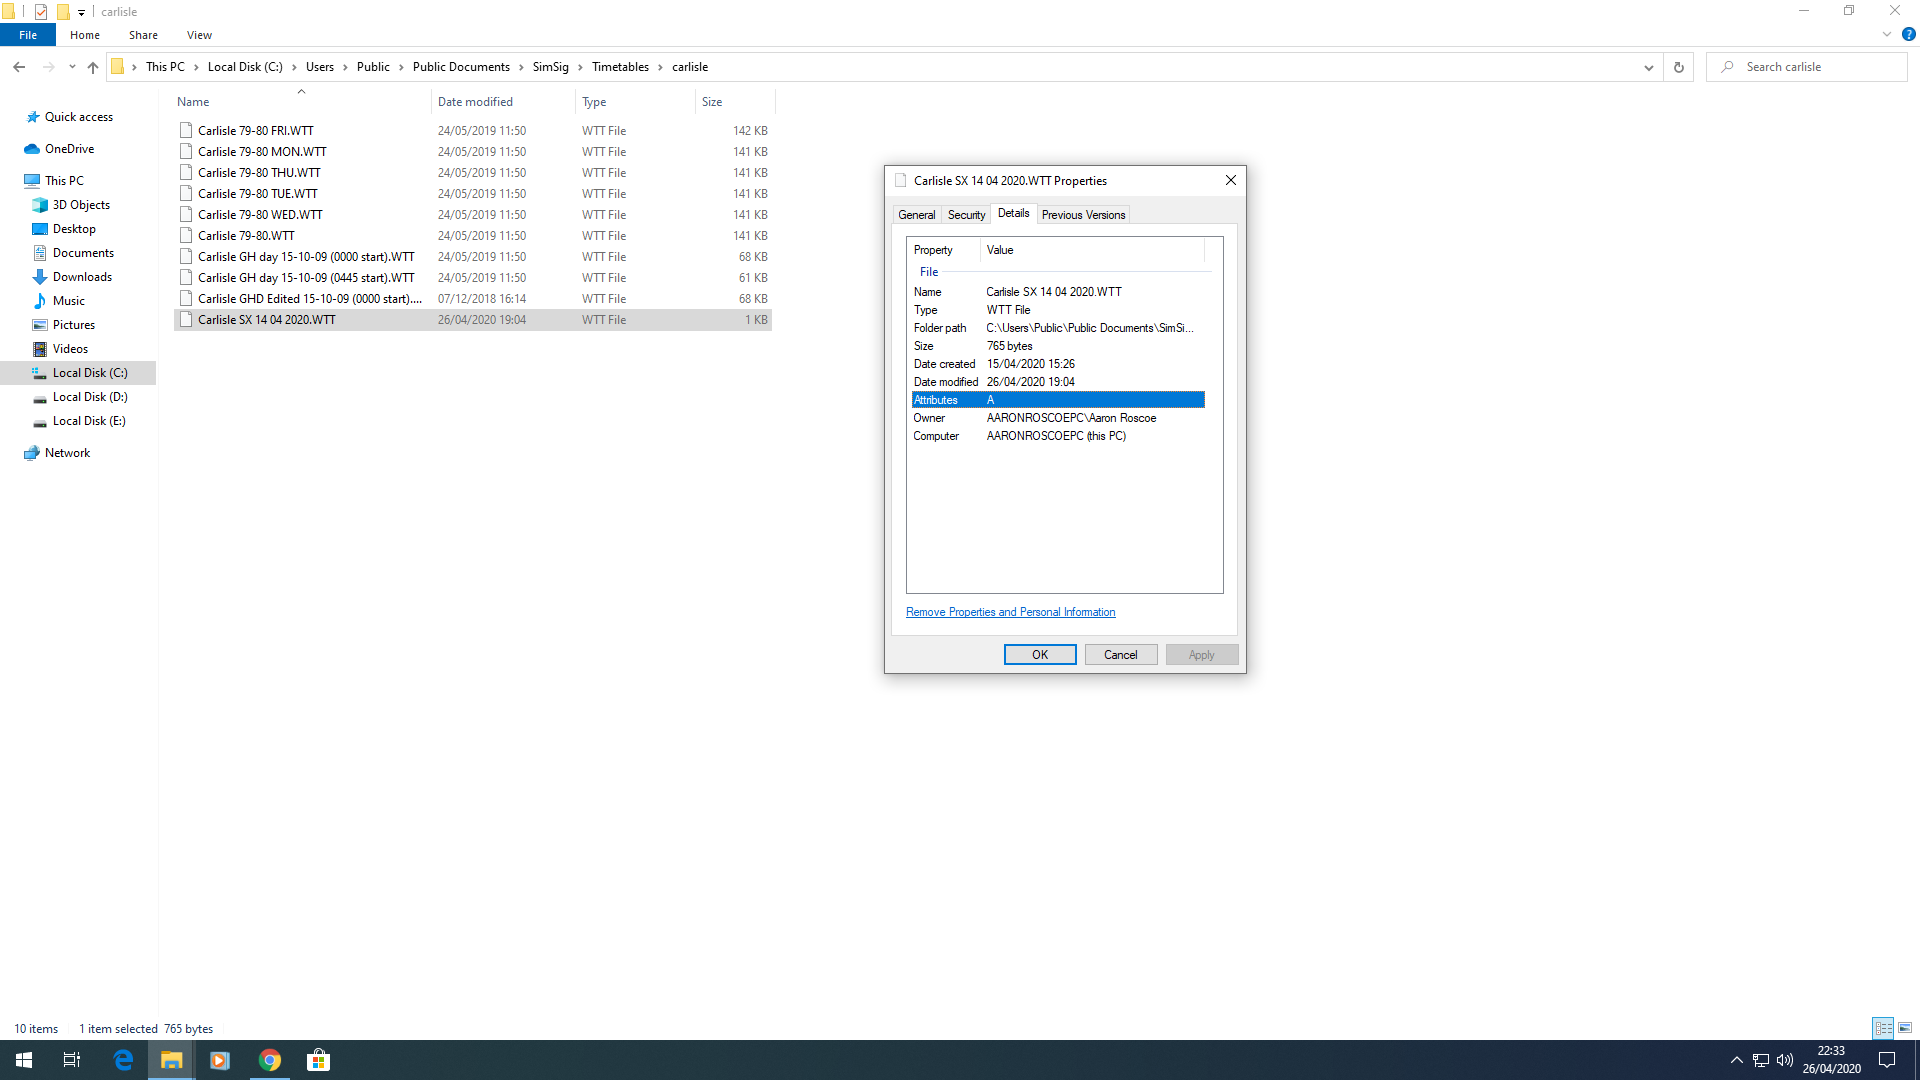This screenshot has width=1920, height=1080.
Task: Launch Google Chrome from taskbar
Action: [x=270, y=1060]
